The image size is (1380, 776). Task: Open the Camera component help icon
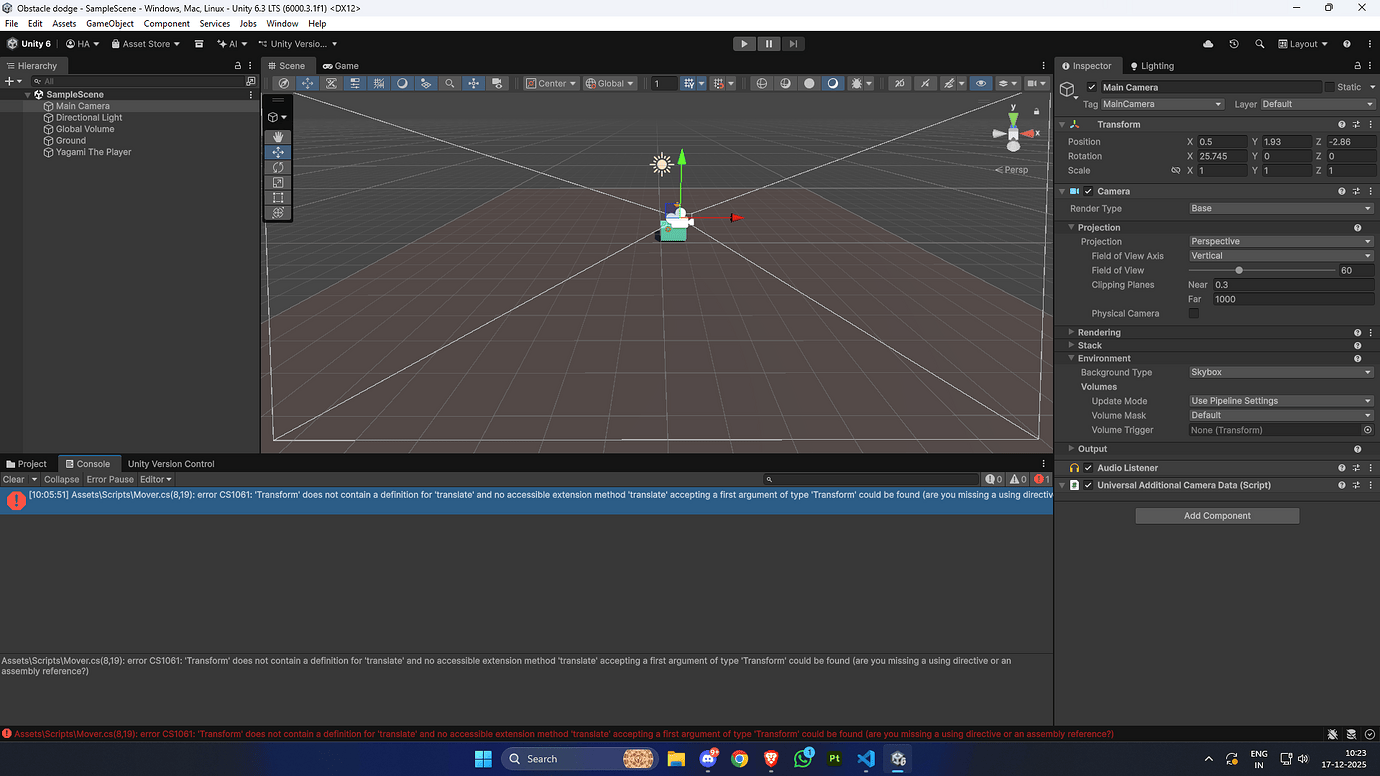click(x=1342, y=191)
